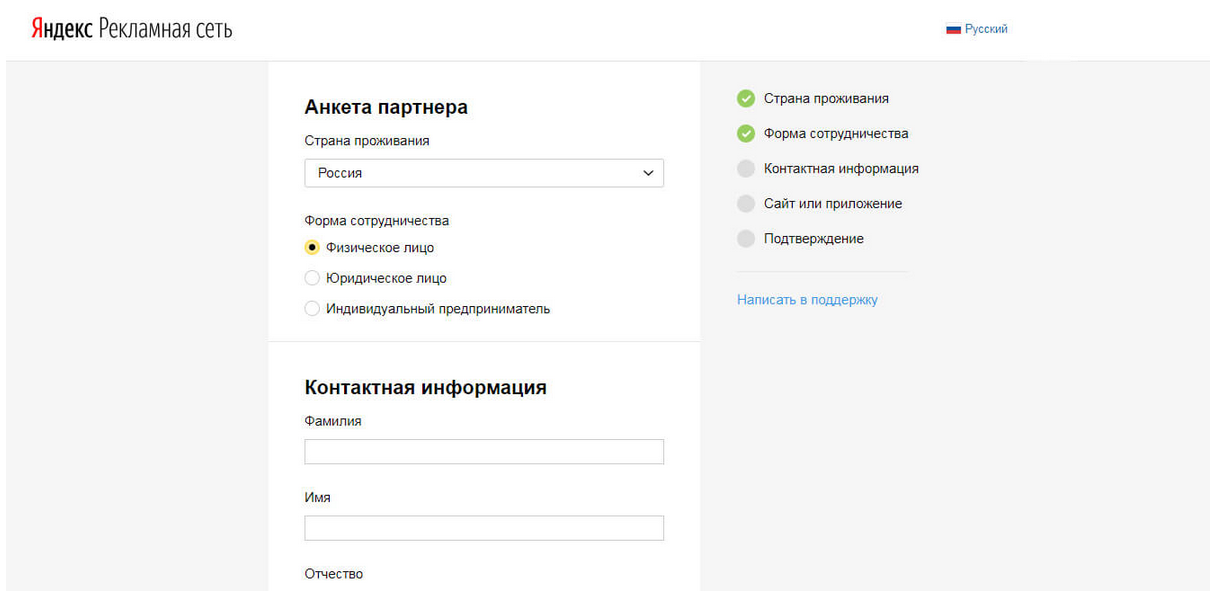
Task: Click into the Фамилия input field
Action: pos(483,452)
